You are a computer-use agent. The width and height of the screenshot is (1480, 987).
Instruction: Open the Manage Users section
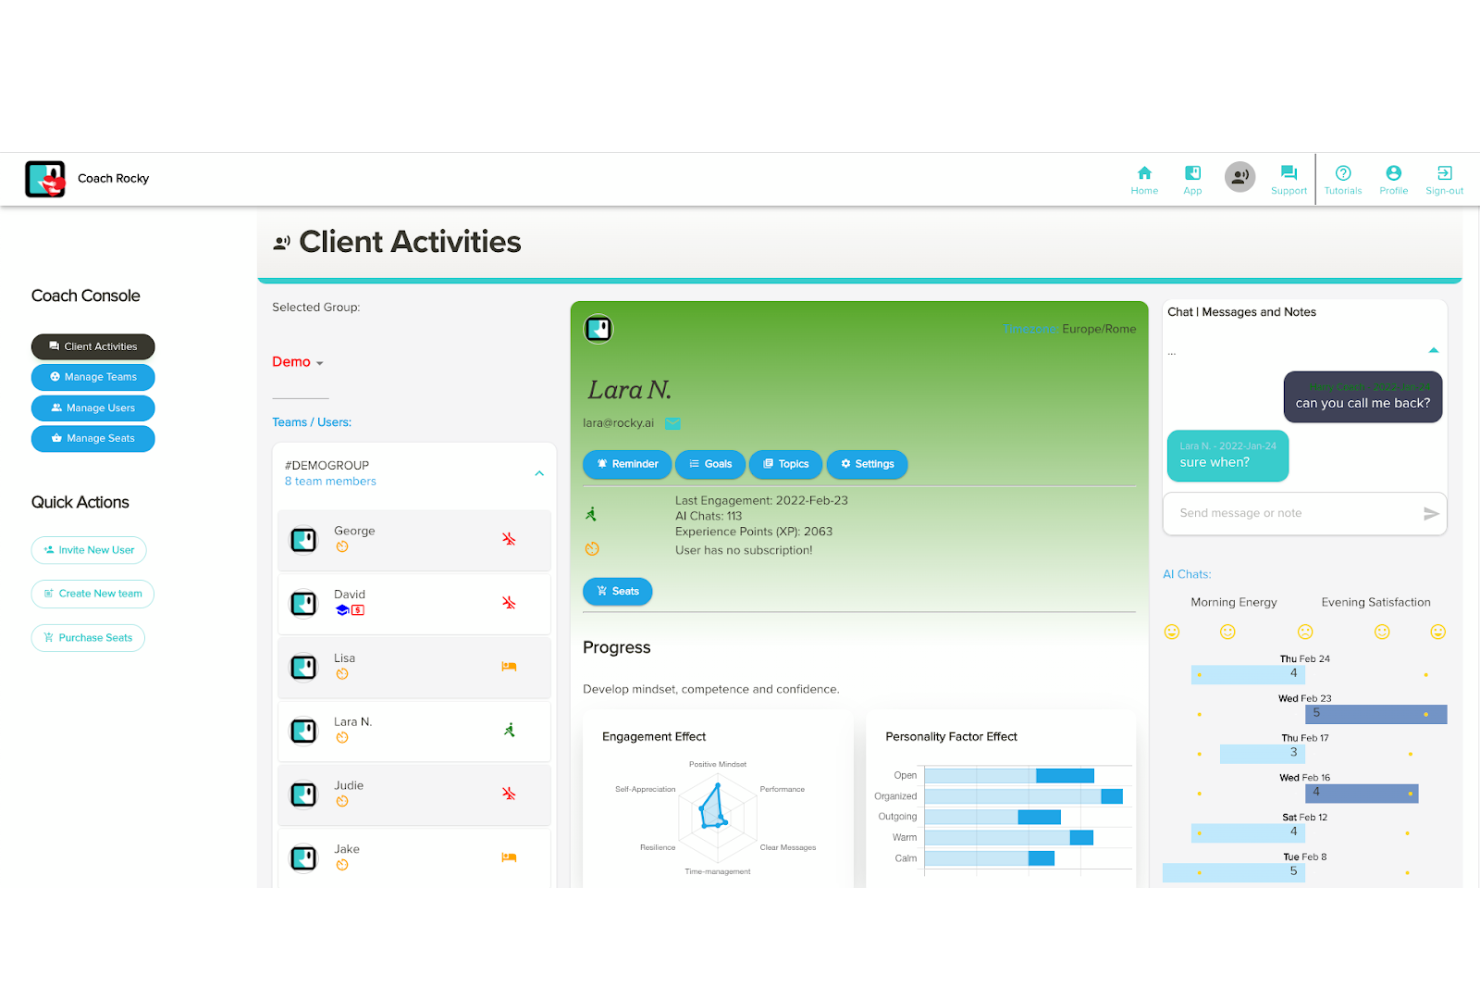pyautogui.click(x=93, y=408)
